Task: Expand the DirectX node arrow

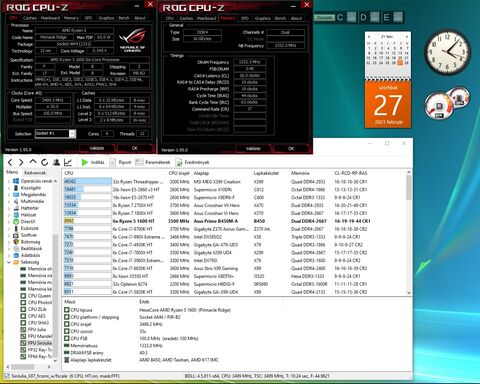Action: point(9,221)
